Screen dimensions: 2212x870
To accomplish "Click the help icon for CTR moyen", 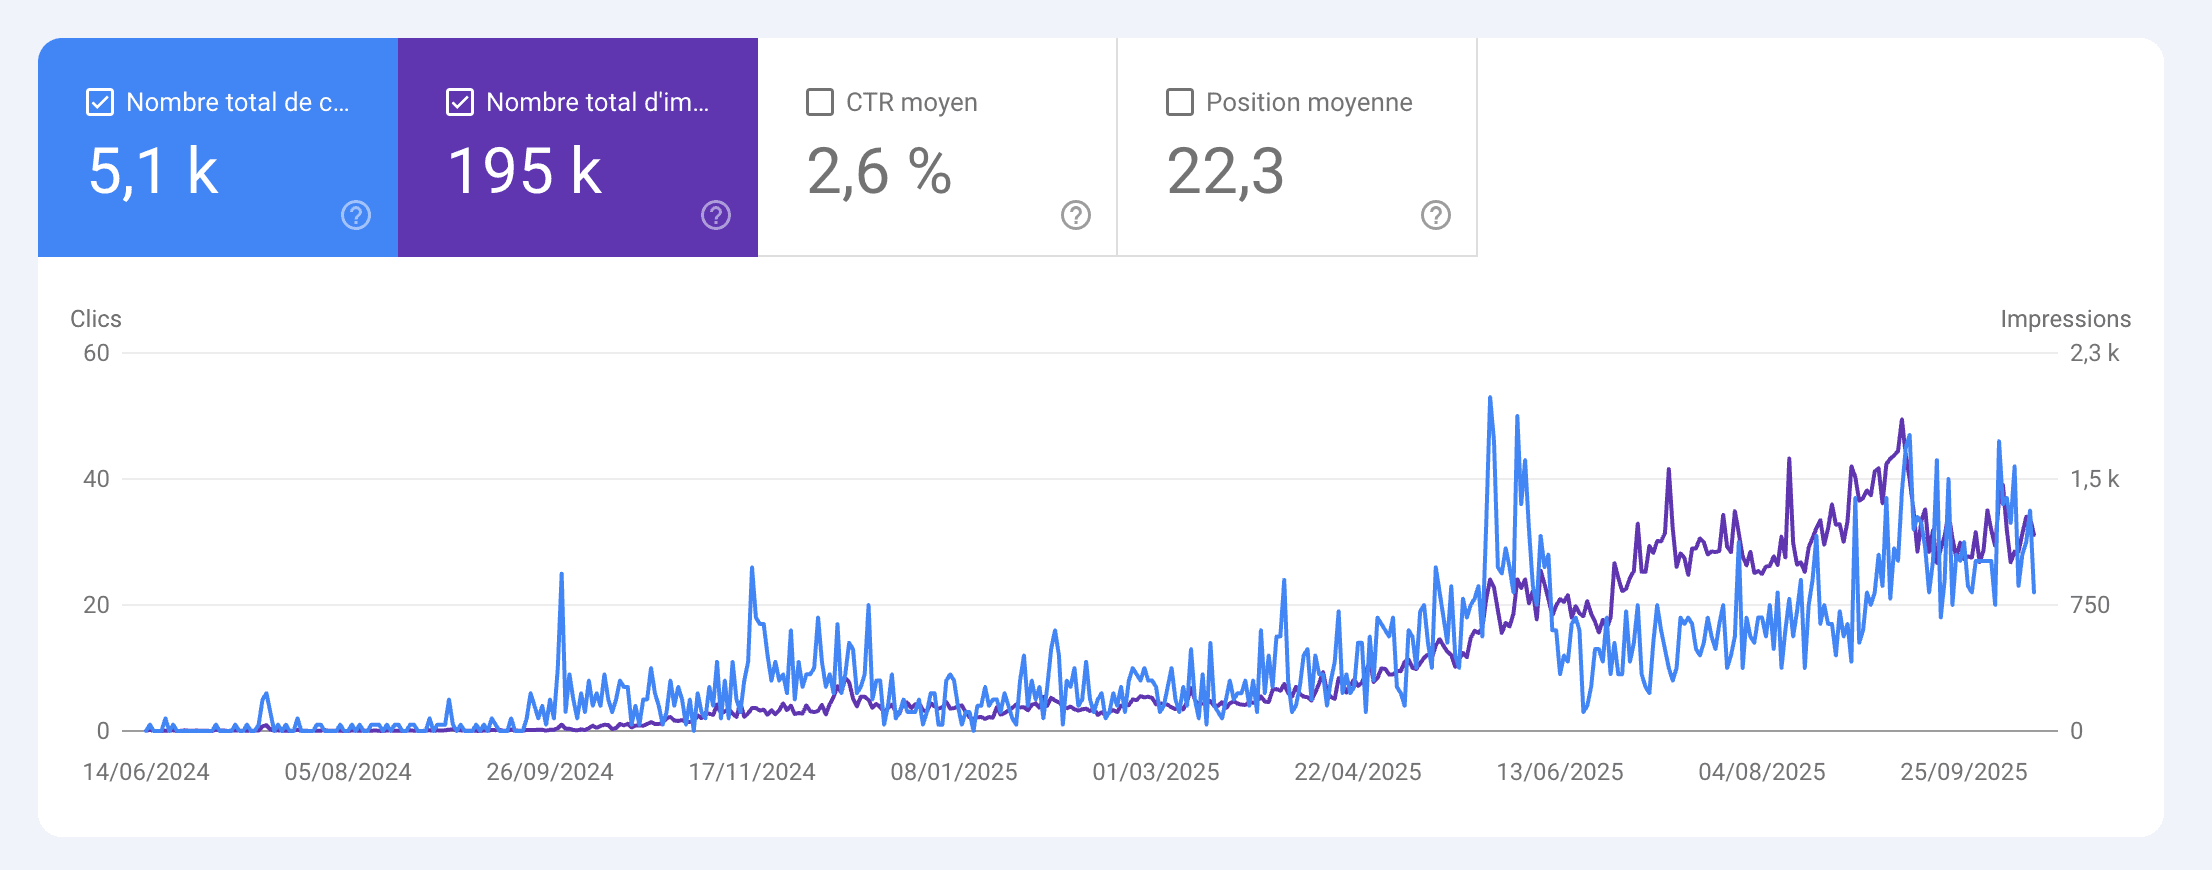I will click(1076, 215).
